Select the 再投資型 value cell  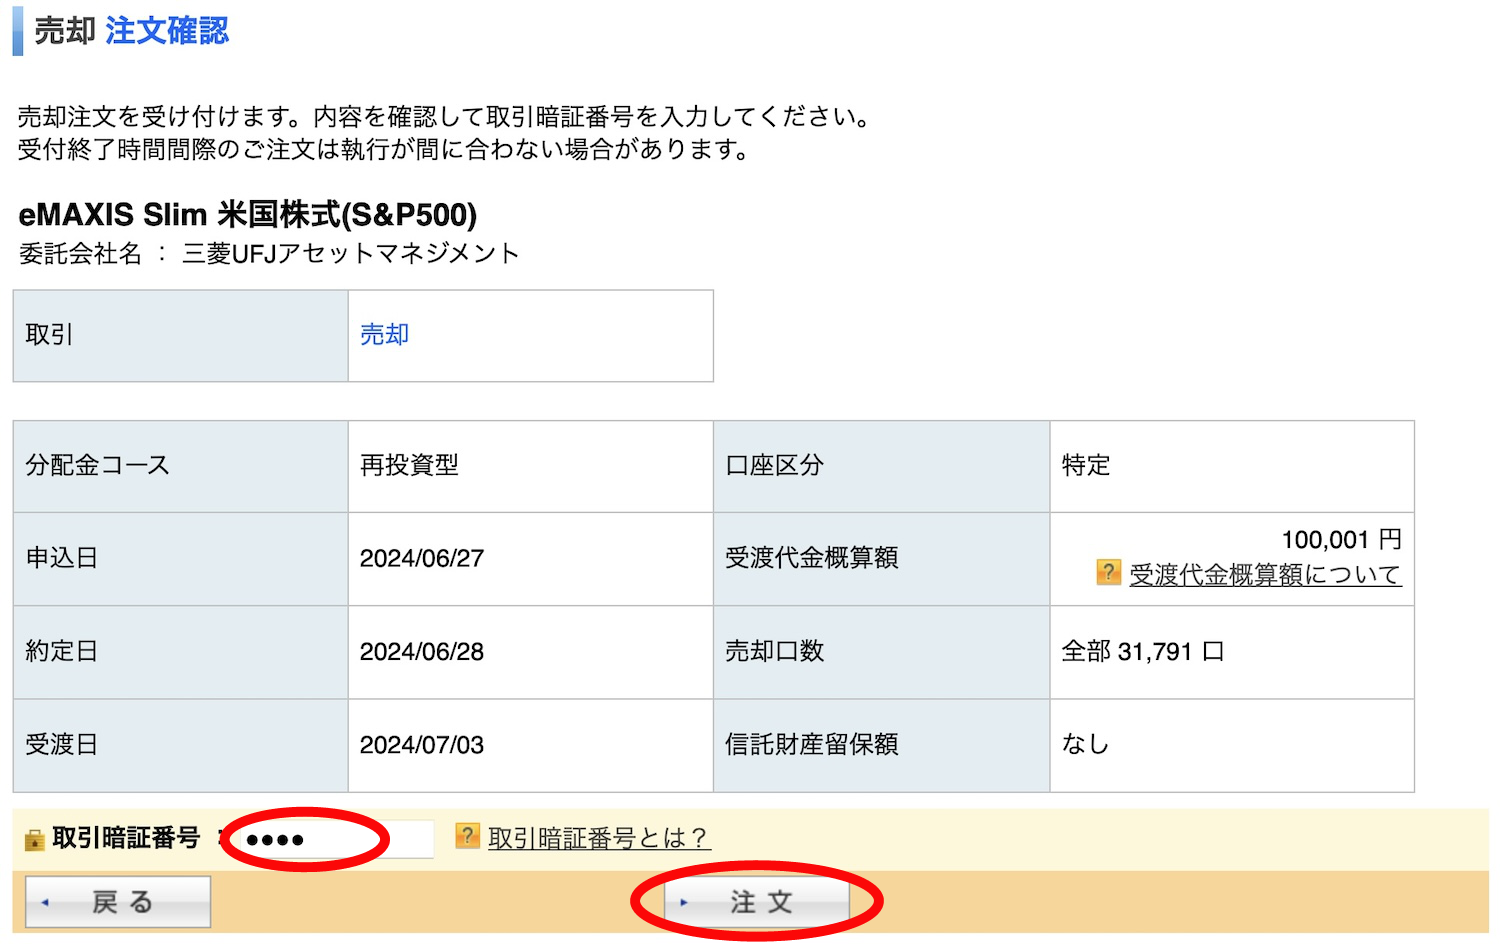[531, 466]
